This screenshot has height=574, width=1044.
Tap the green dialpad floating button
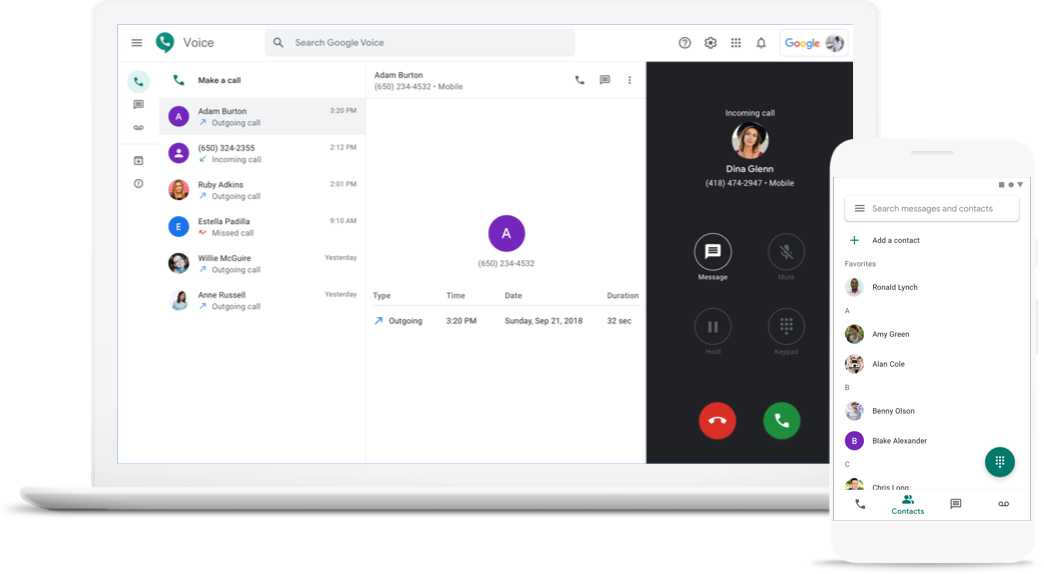tap(999, 461)
